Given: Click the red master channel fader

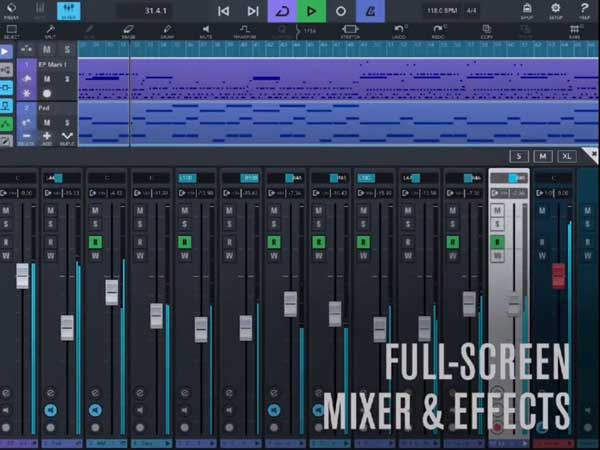Looking at the screenshot, I should (x=558, y=275).
